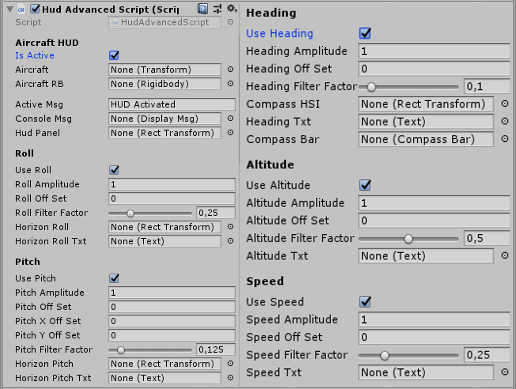
Task: Open object picker for Compass Bar
Action: [505, 139]
